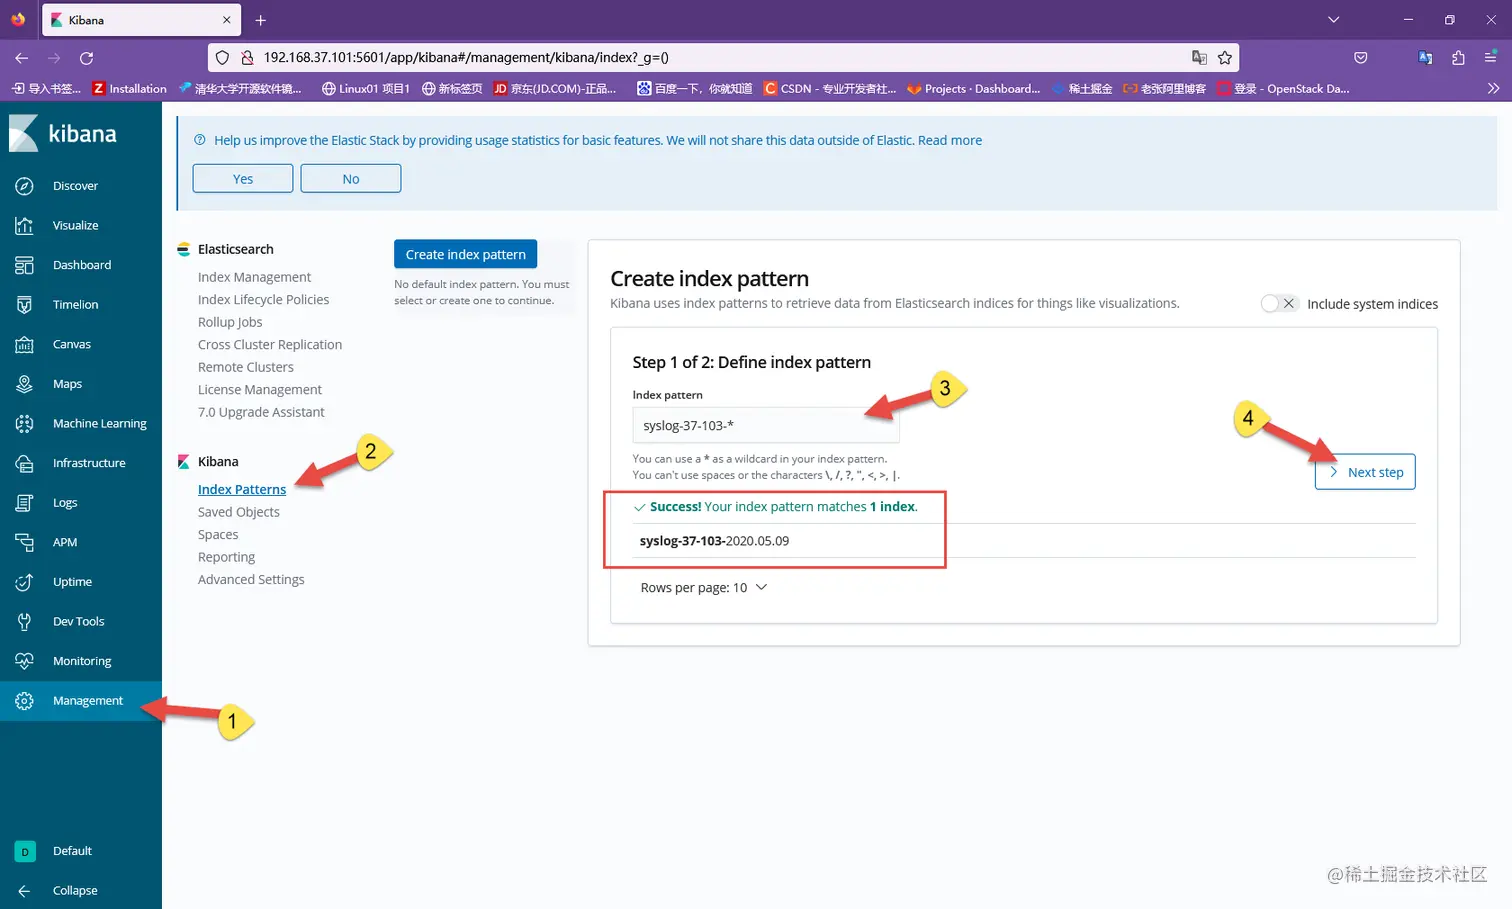Screen dimensions: 1512x909
Task: Open the Firefox application menu
Action: click(x=1490, y=58)
